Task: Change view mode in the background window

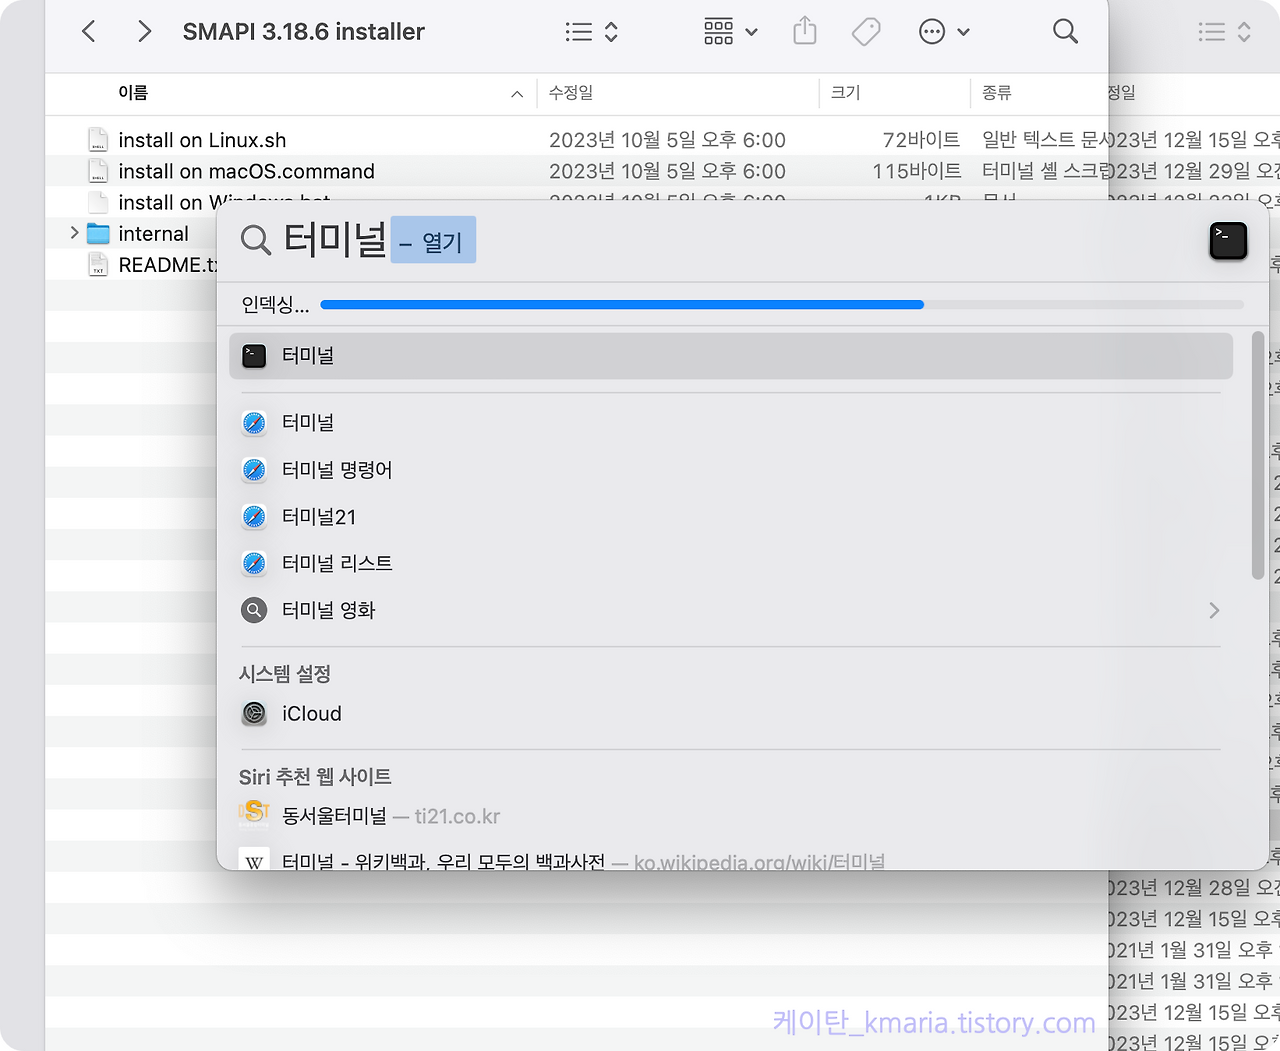Action: pyautogui.click(x=1224, y=32)
